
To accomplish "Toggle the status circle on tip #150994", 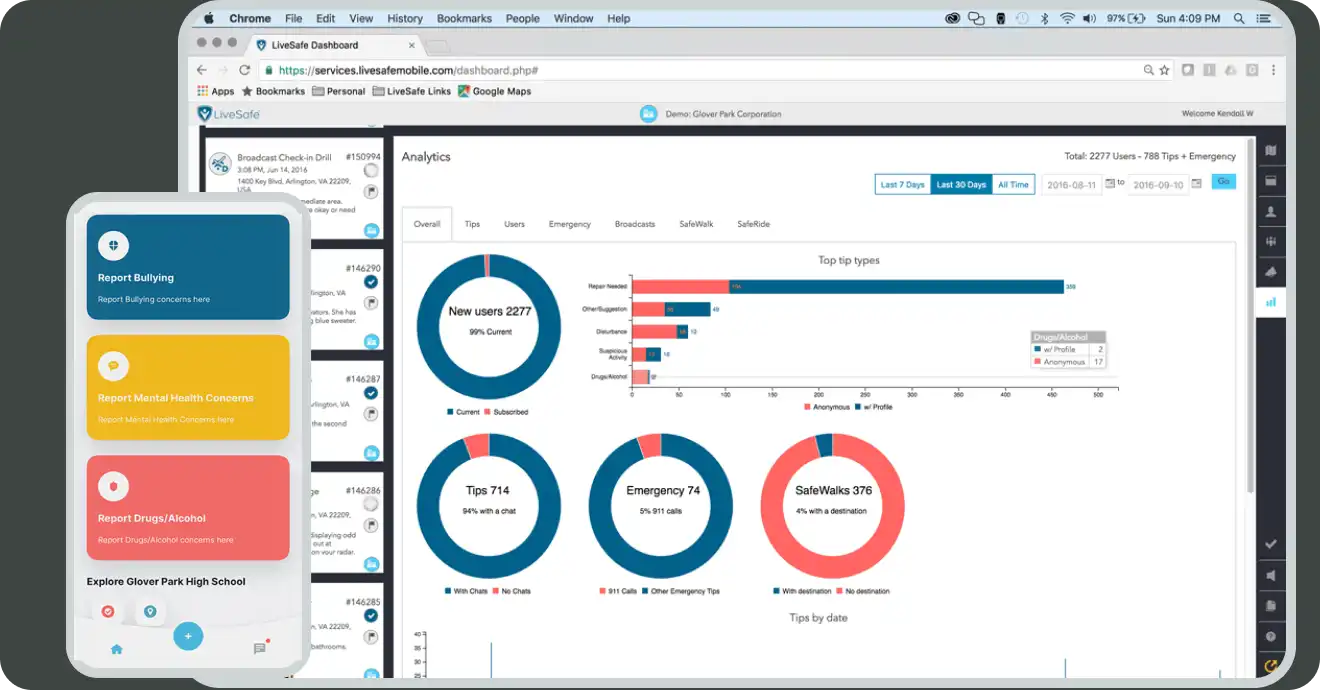I will pyautogui.click(x=371, y=171).
